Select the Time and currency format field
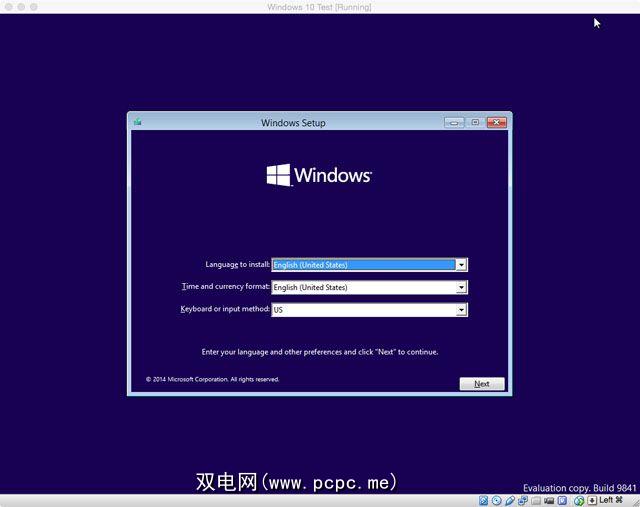The height and width of the screenshot is (507, 640). click(369, 287)
